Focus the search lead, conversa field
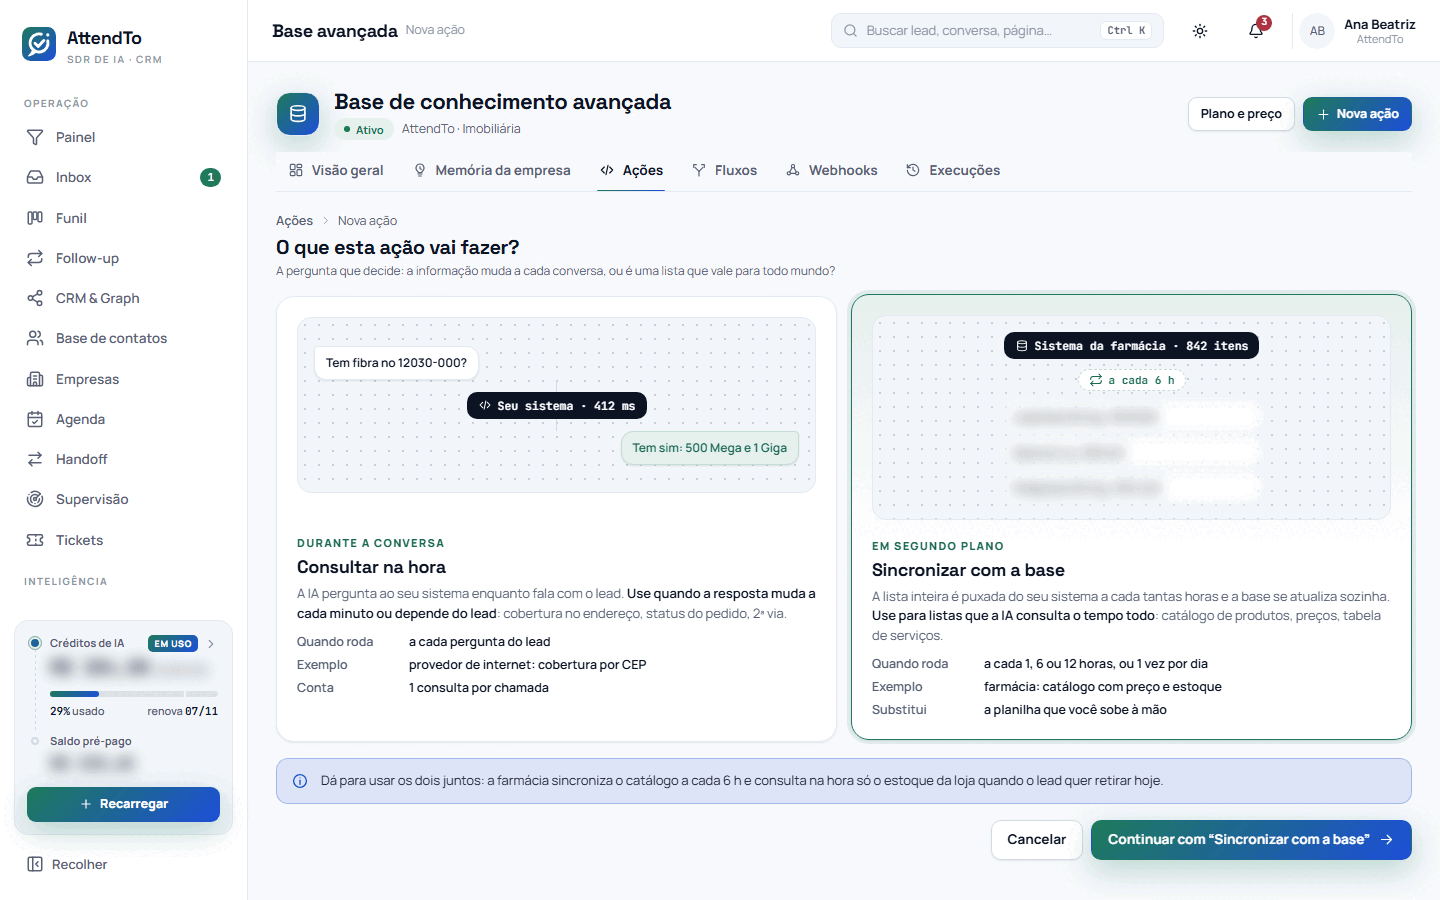The image size is (1440, 900). coord(997,31)
